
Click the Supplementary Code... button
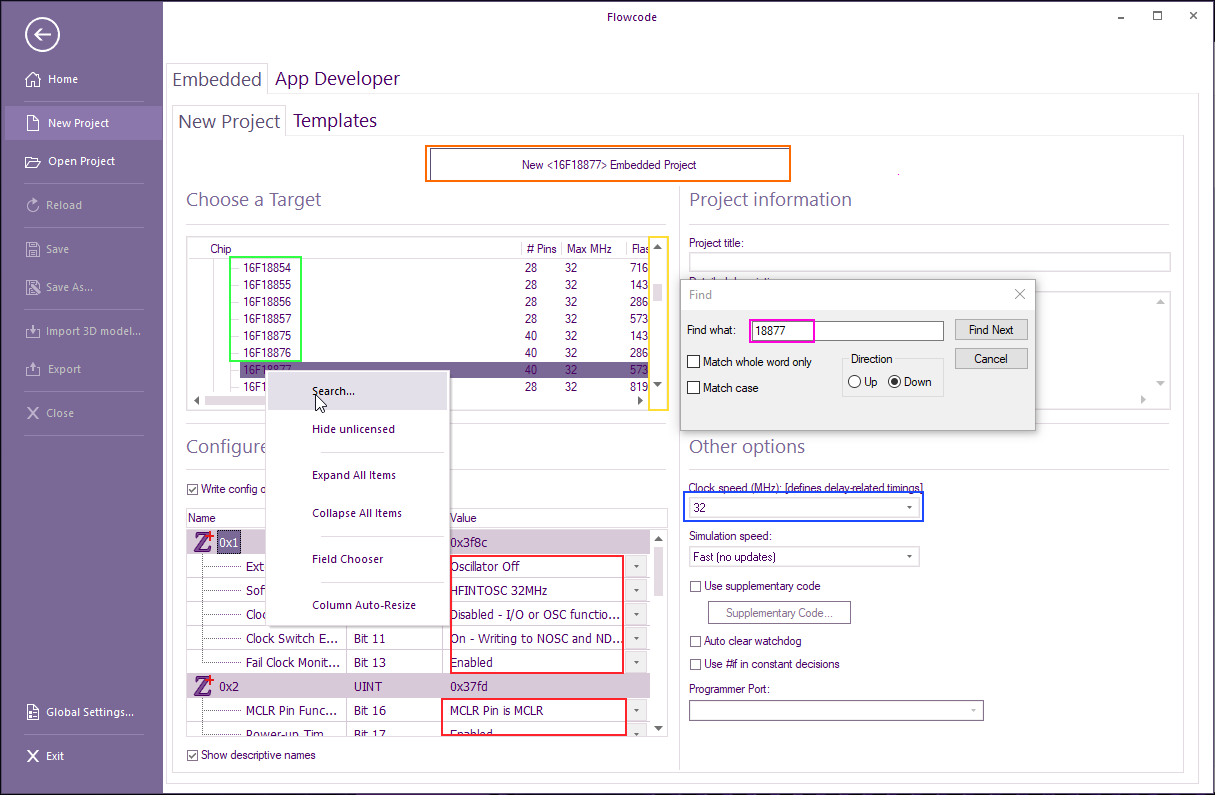(x=781, y=612)
